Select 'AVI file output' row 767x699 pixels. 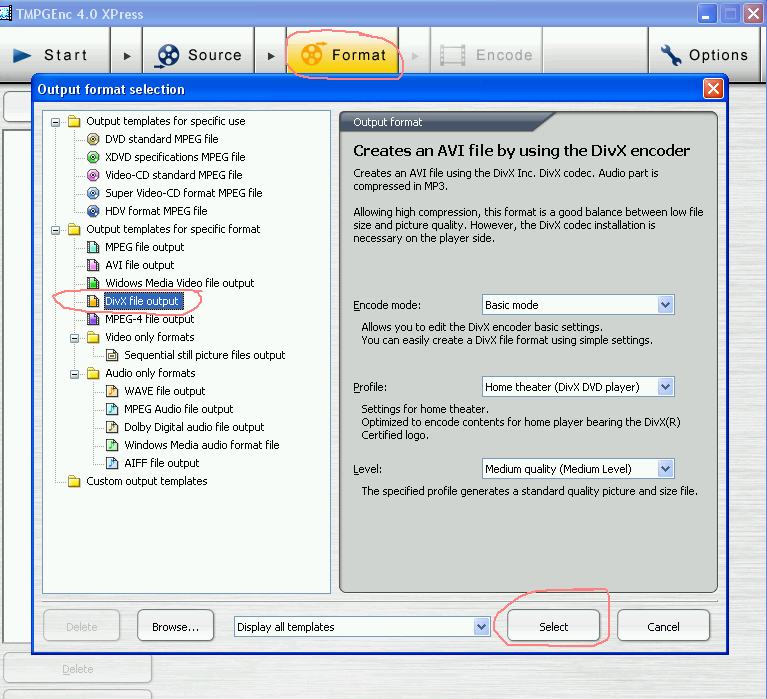[139, 265]
